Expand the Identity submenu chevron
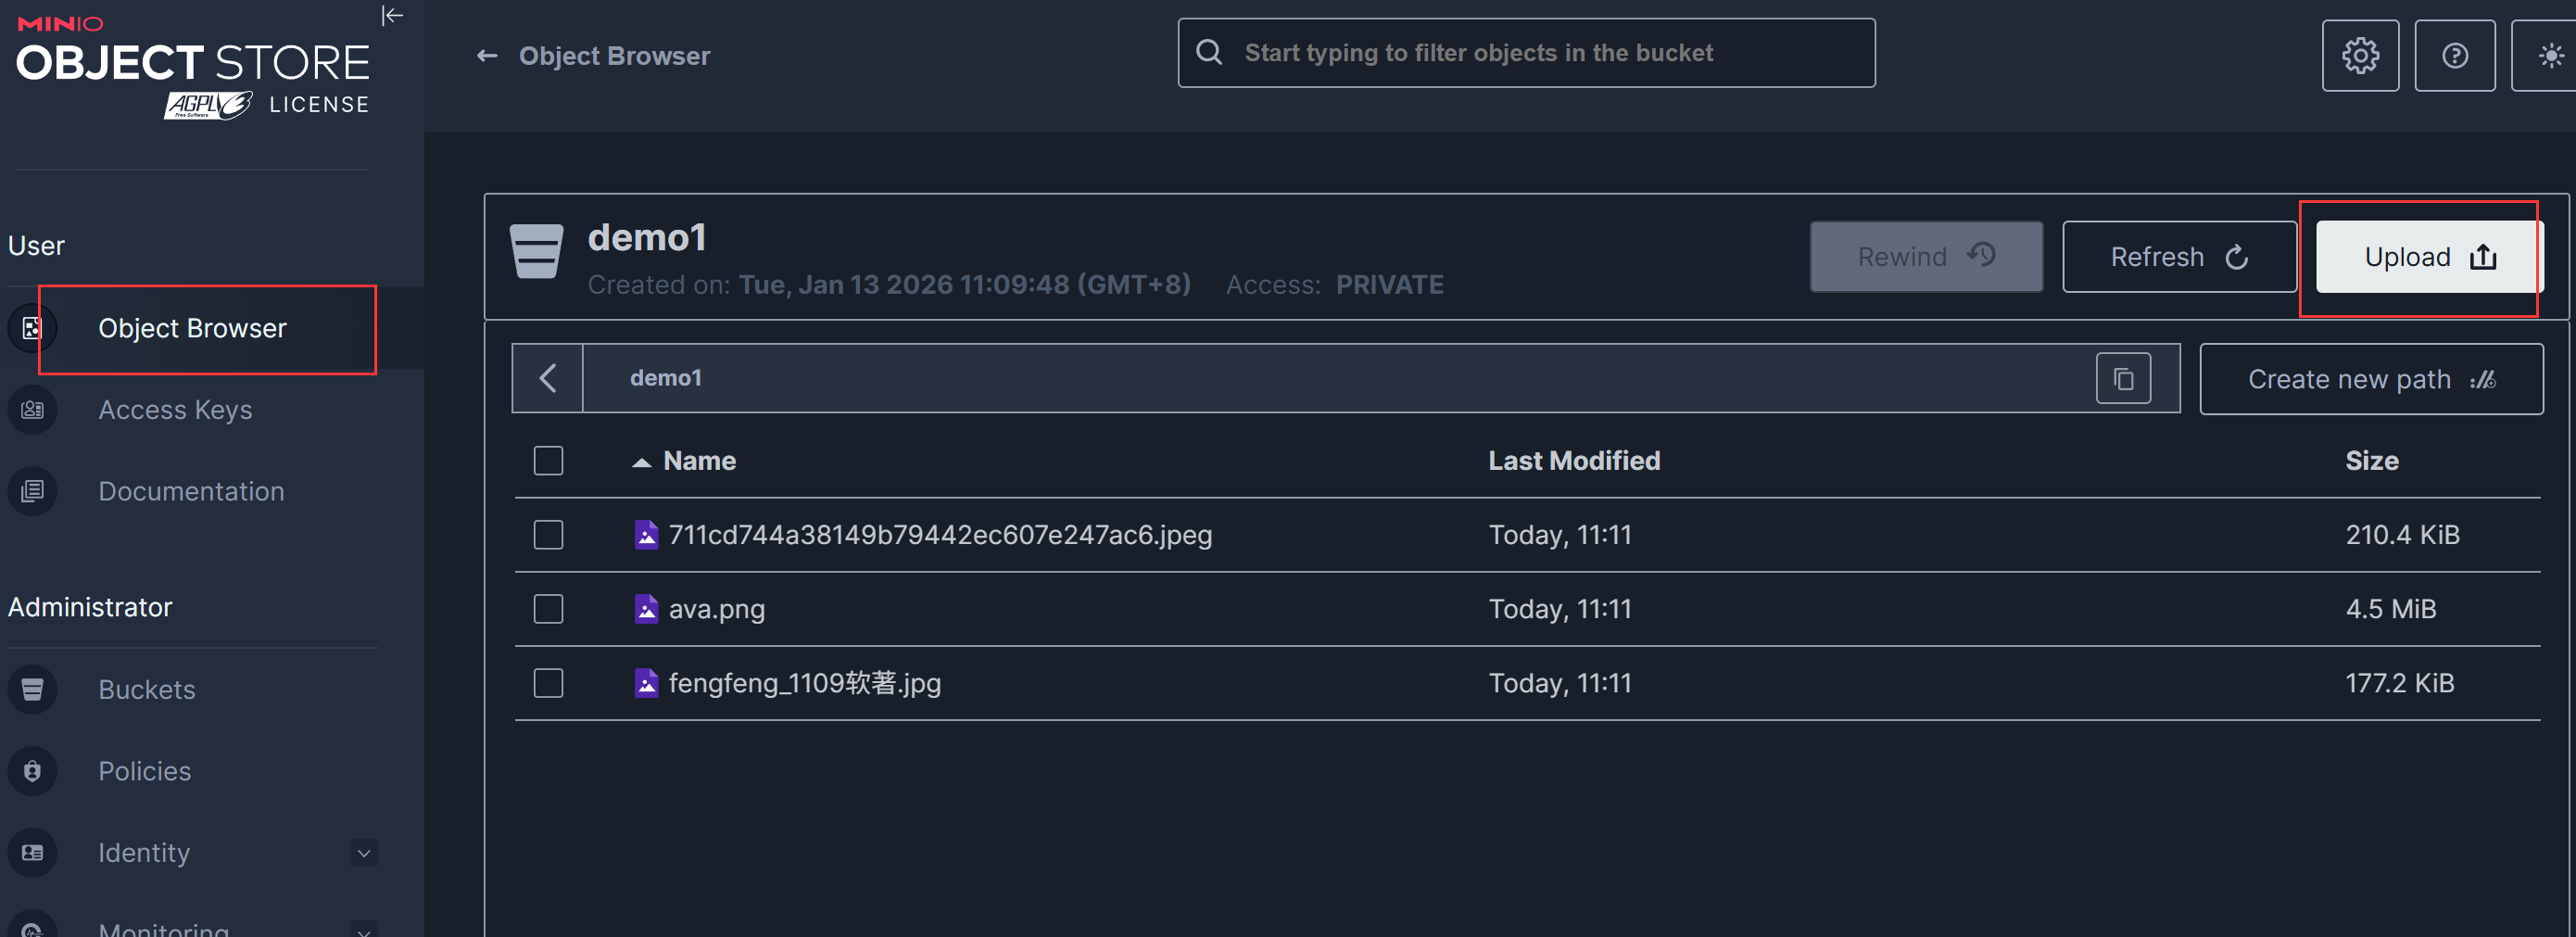Viewport: 2576px width, 937px height. click(364, 853)
